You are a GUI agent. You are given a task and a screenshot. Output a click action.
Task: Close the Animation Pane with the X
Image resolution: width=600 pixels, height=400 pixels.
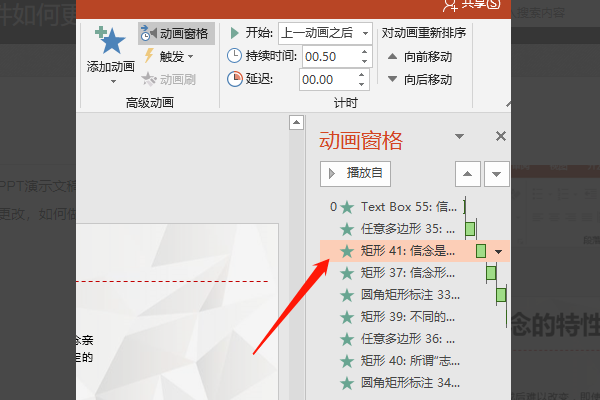[x=501, y=137]
